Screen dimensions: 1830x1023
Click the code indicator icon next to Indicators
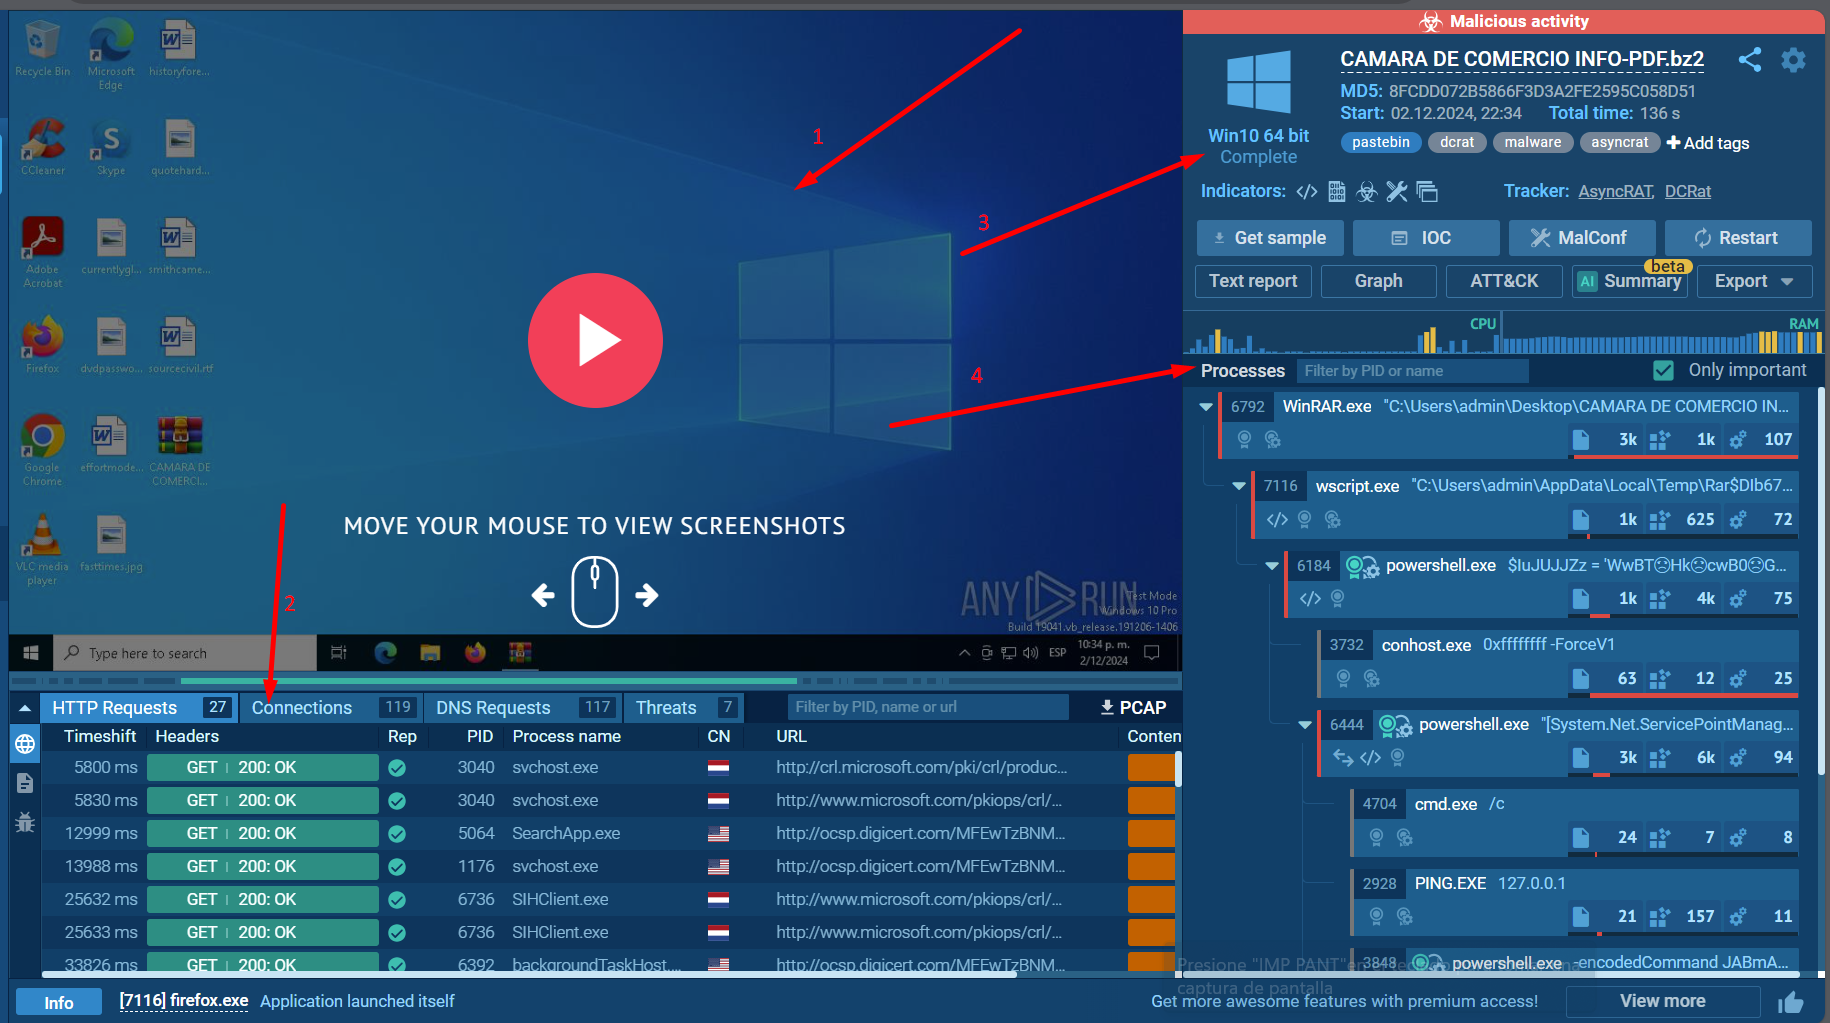tap(1306, 191)
